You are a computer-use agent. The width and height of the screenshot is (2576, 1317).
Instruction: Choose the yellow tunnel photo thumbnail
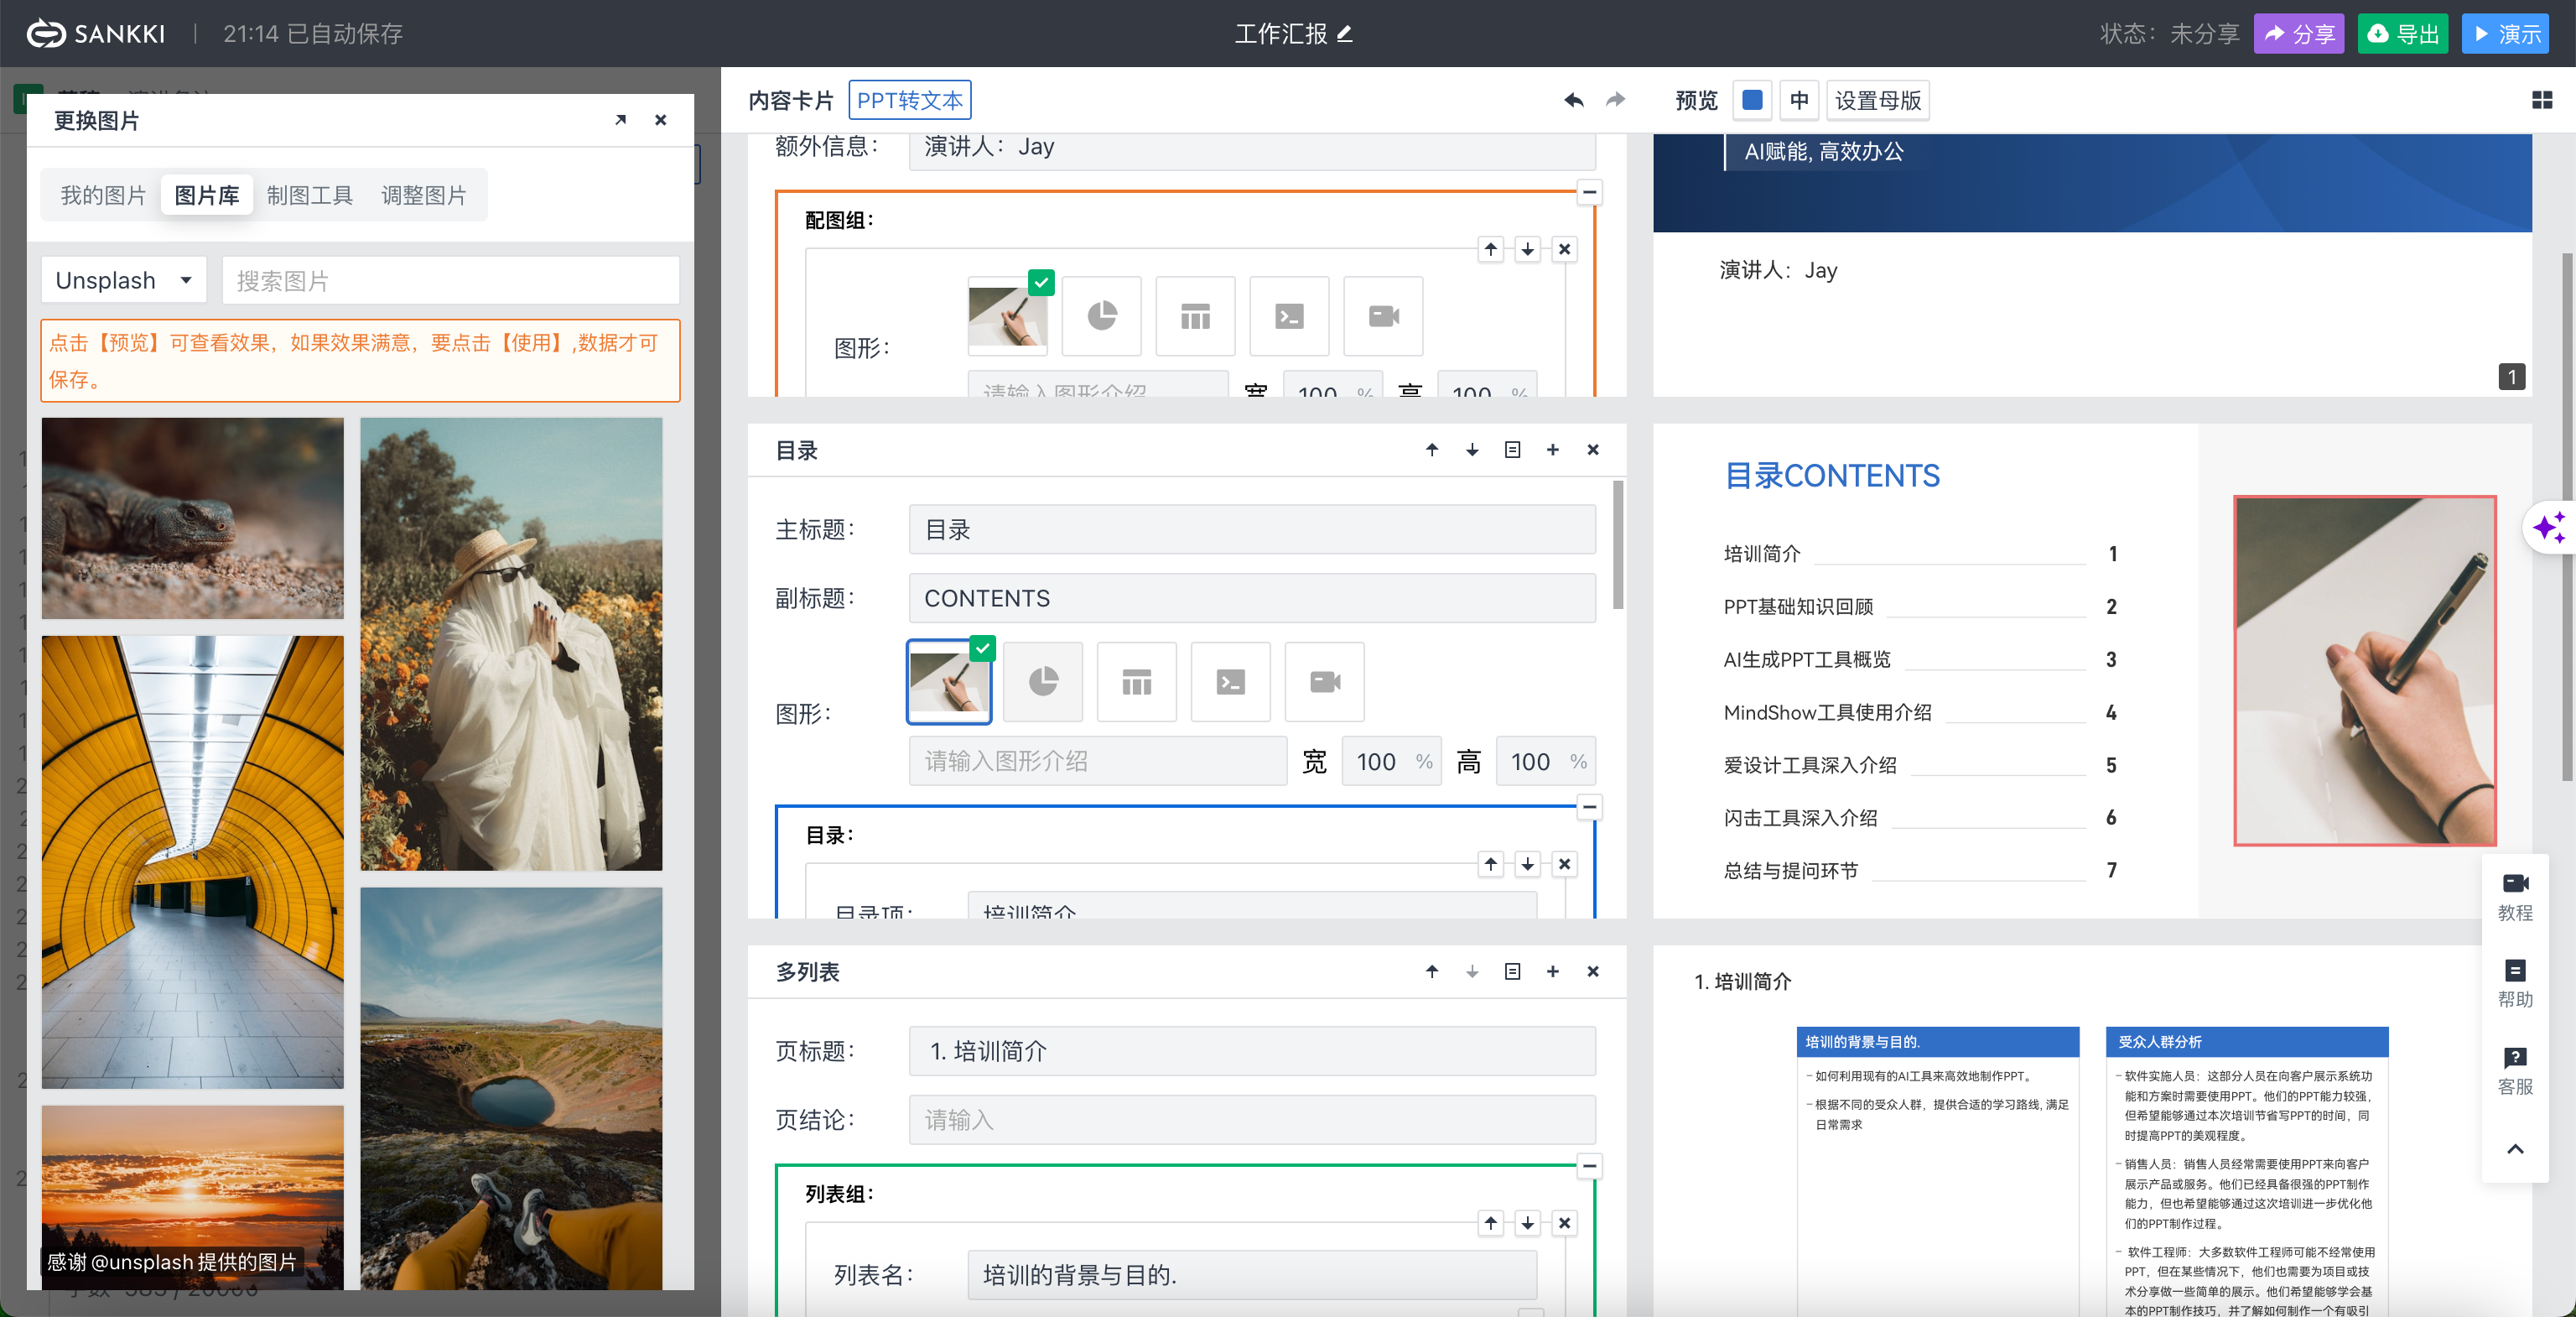(x=193, y=862)
